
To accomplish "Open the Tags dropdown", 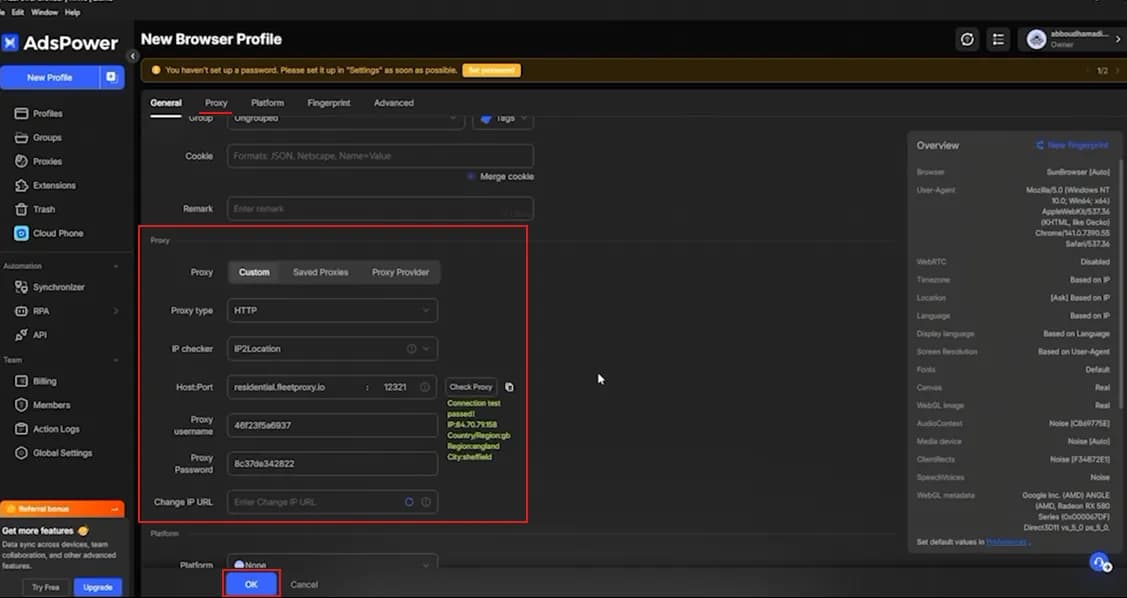I will 503,119.
